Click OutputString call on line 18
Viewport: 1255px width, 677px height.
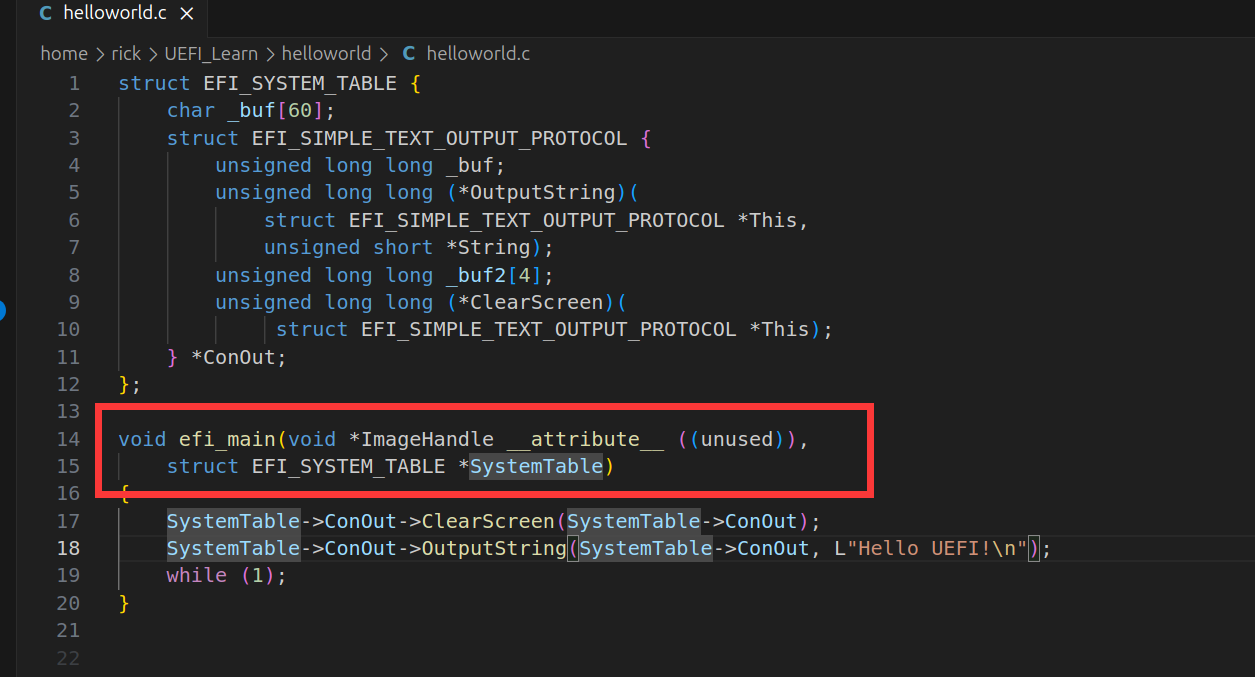(494, 548)
